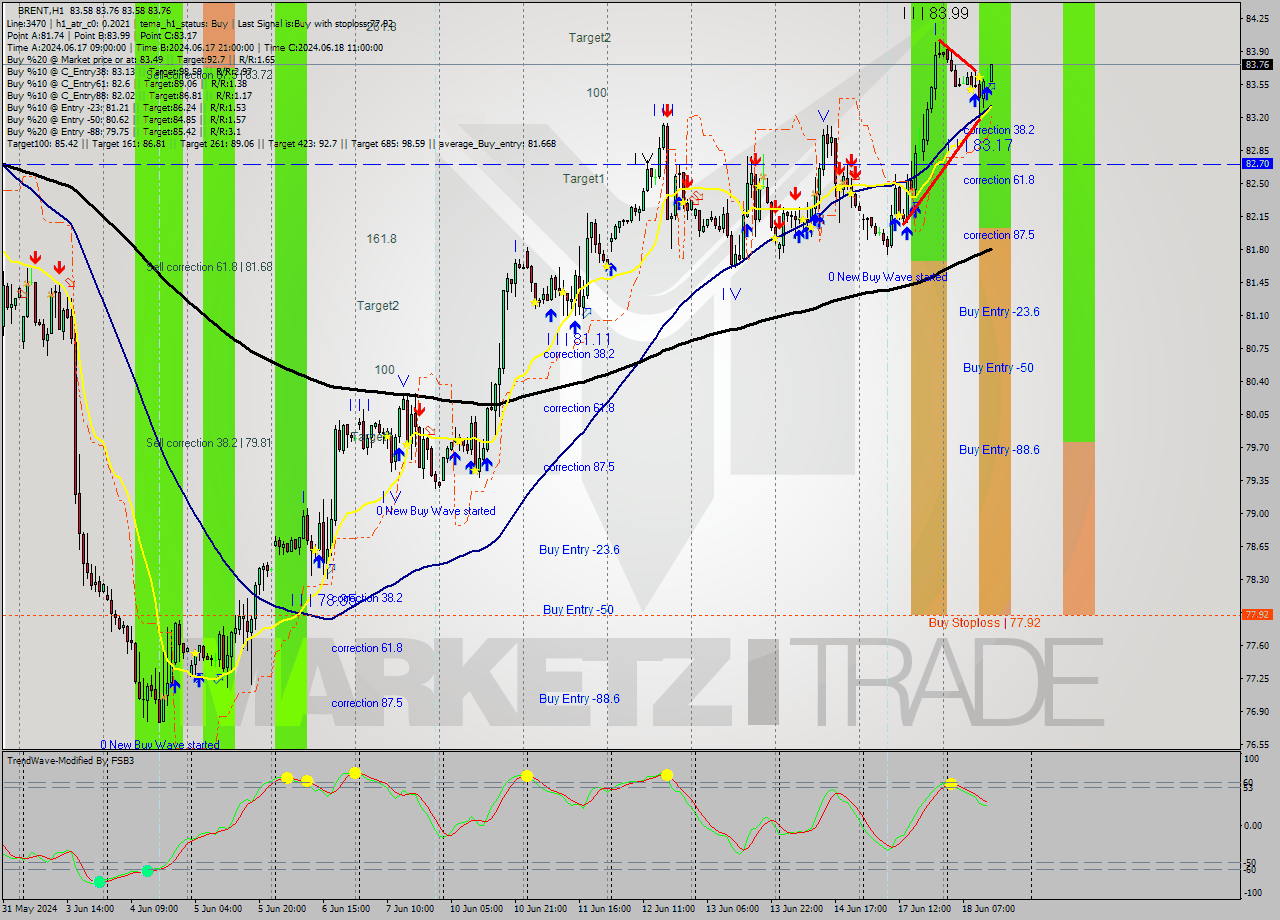Select 'Sell correction 61.8 | 81.68' label

[x=209, y=267]
